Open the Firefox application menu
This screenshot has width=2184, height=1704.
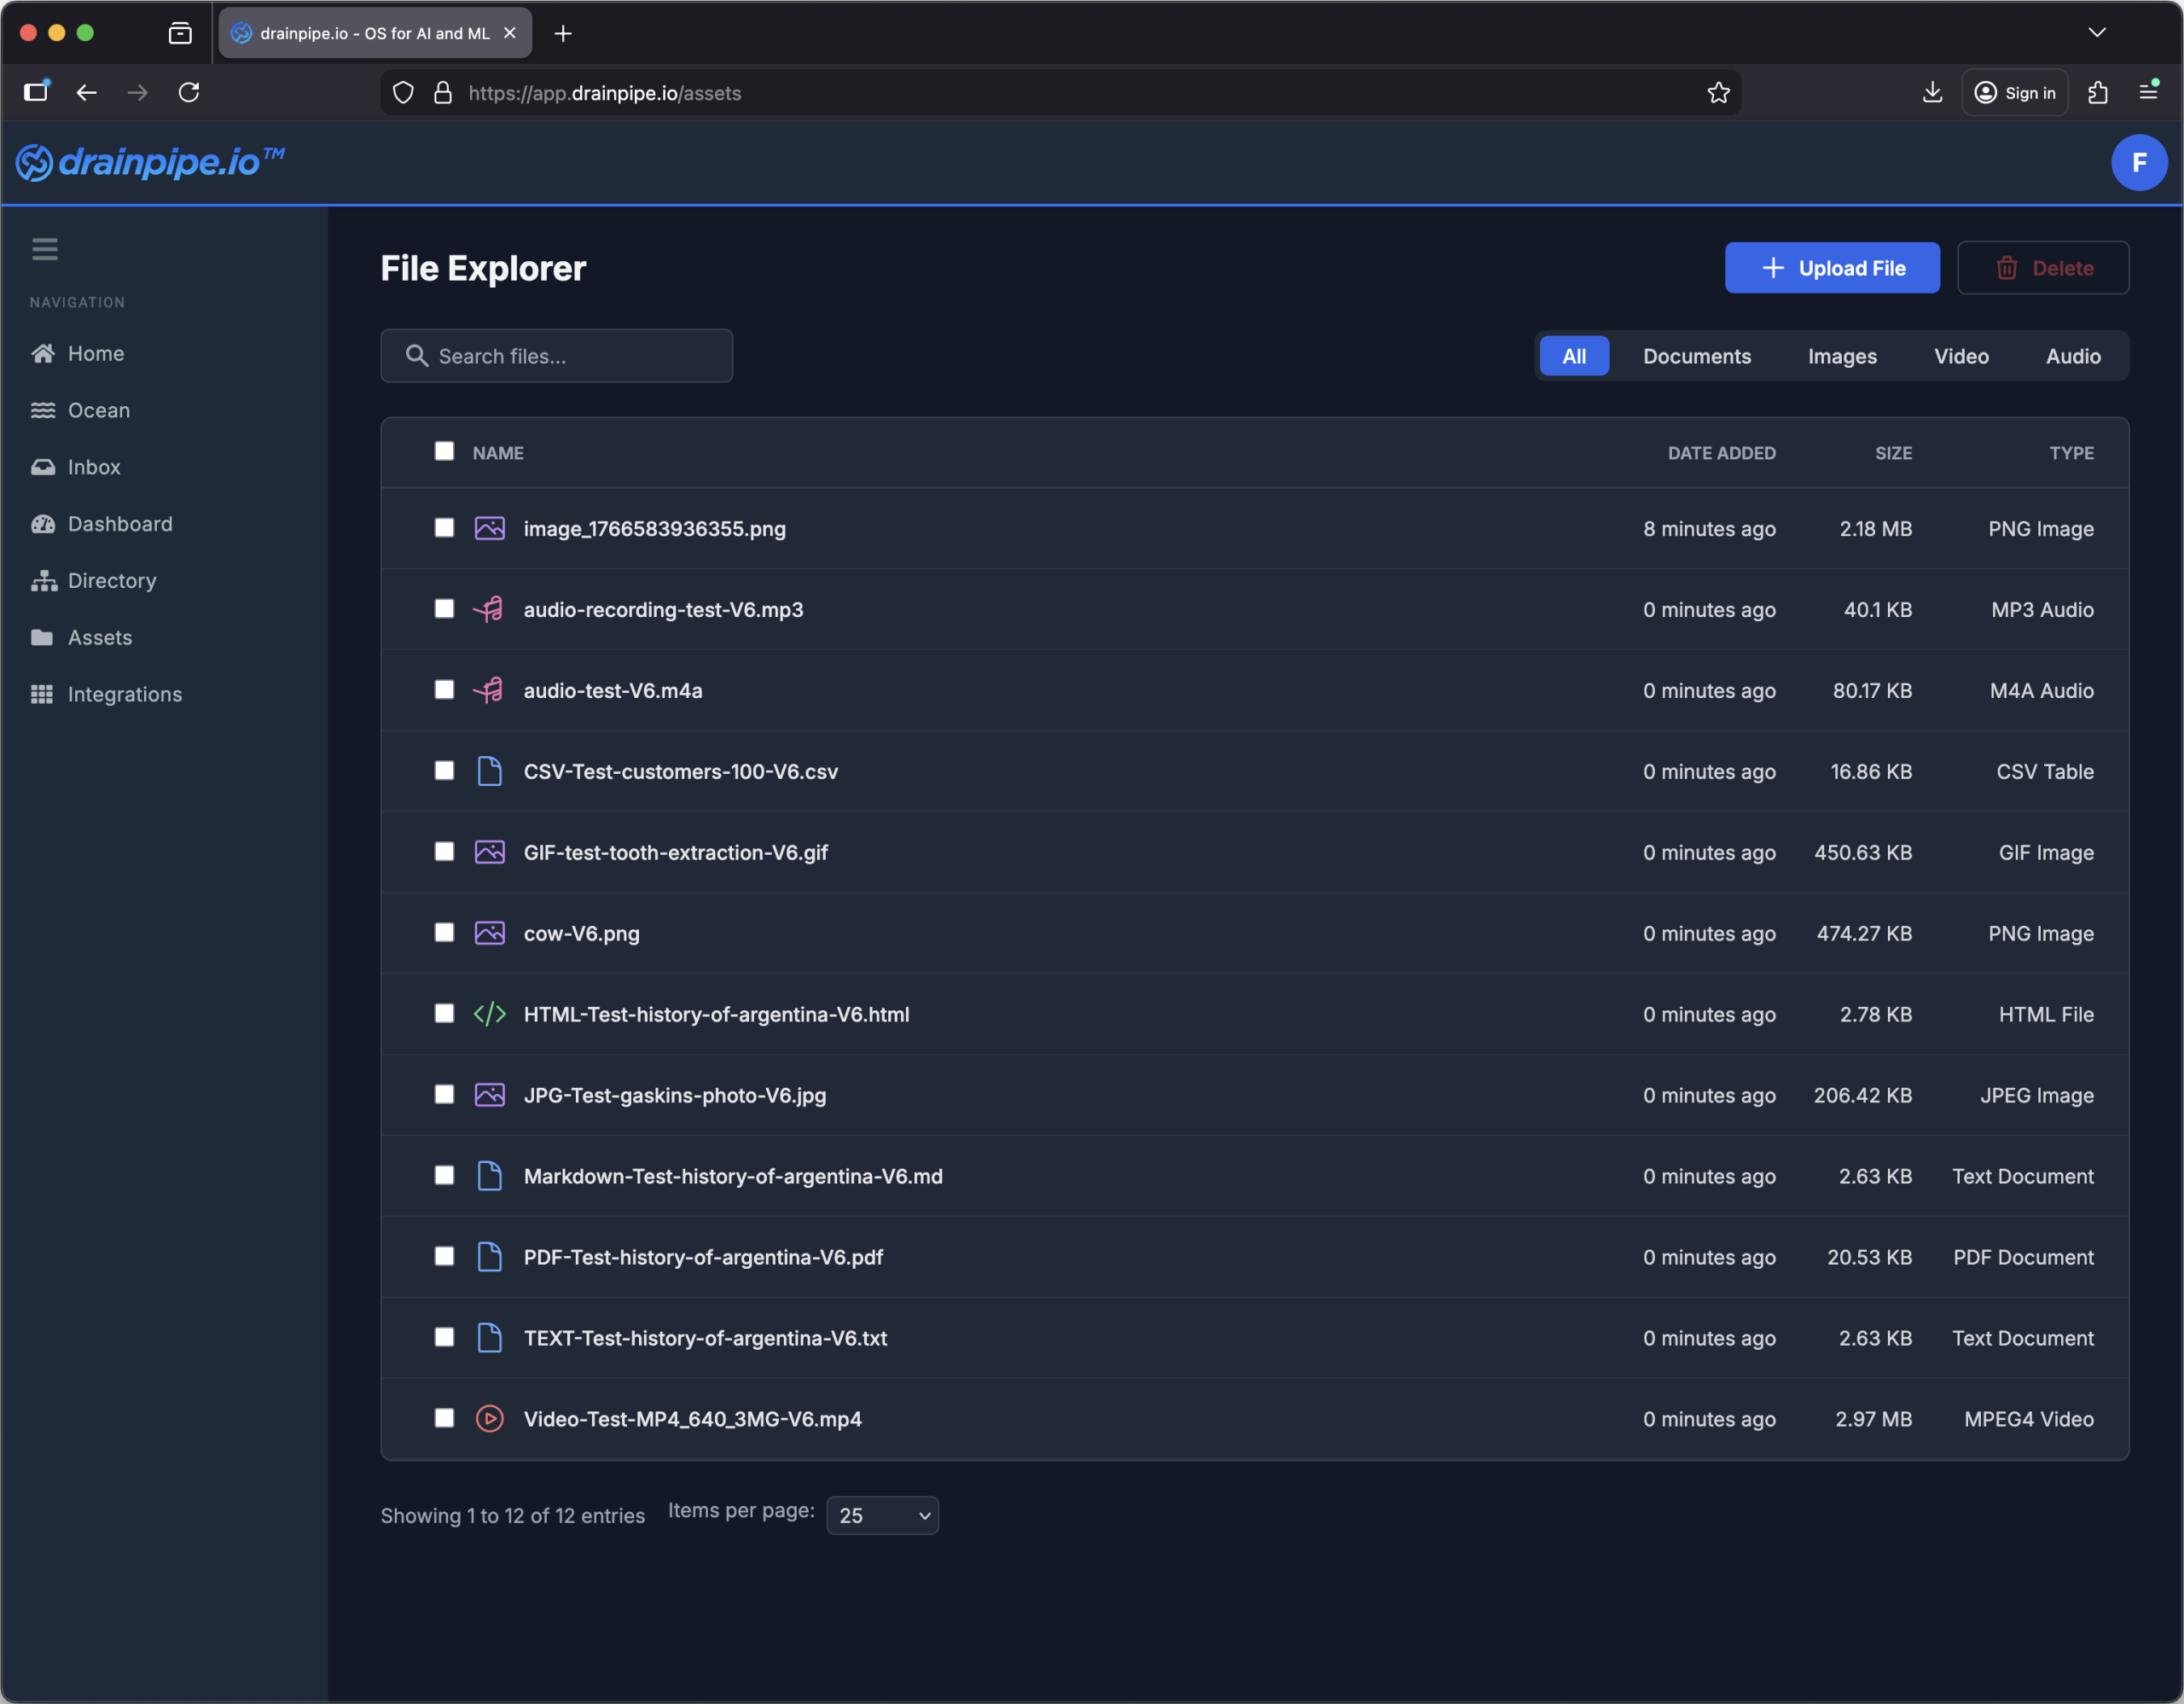point(2147,93)
